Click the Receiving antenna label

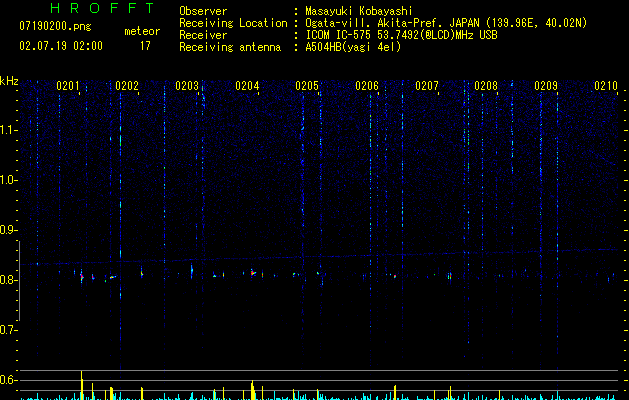tap(230, 47)
